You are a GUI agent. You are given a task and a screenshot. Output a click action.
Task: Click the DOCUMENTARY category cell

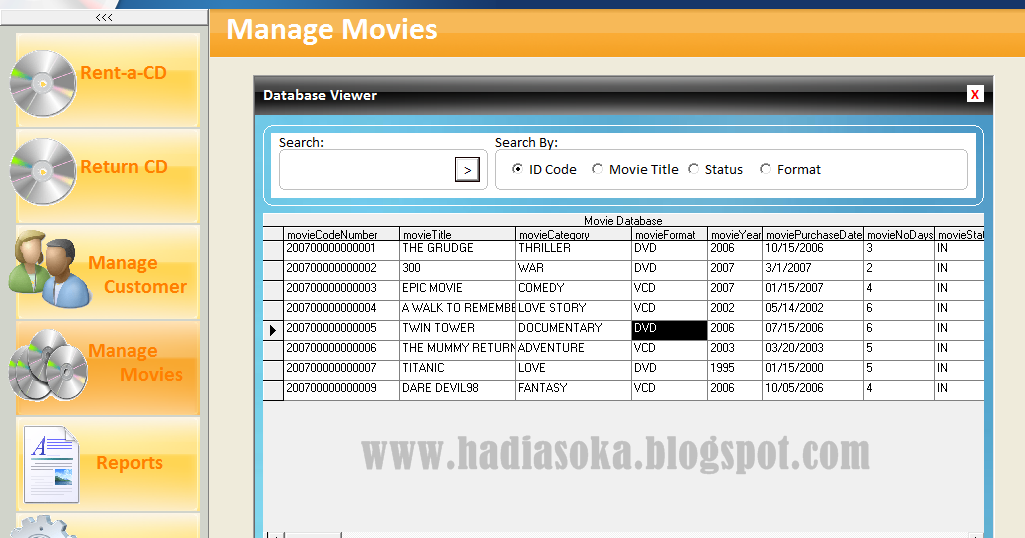tap(573, 330)
